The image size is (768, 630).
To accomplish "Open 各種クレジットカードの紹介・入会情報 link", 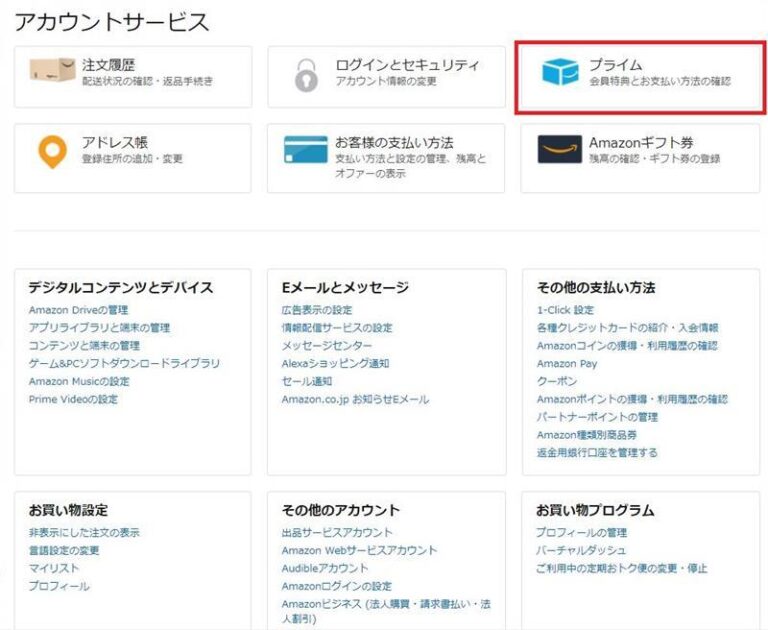I will tap(627, 328).
